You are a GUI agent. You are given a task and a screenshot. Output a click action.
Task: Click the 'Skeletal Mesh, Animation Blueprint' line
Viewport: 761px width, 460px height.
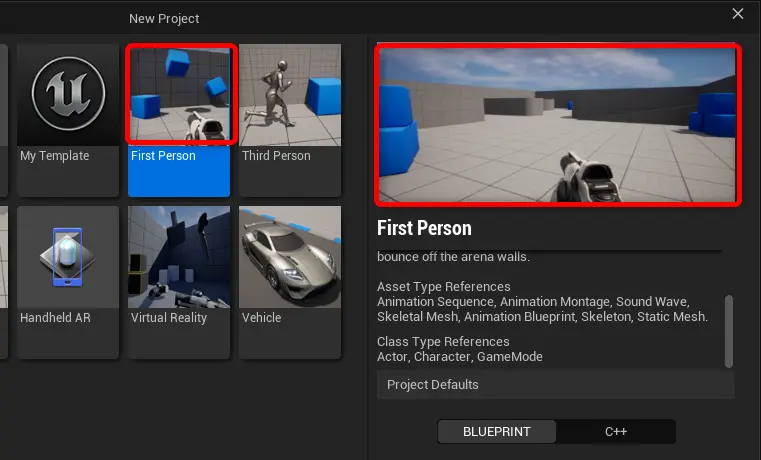point(542,317)
